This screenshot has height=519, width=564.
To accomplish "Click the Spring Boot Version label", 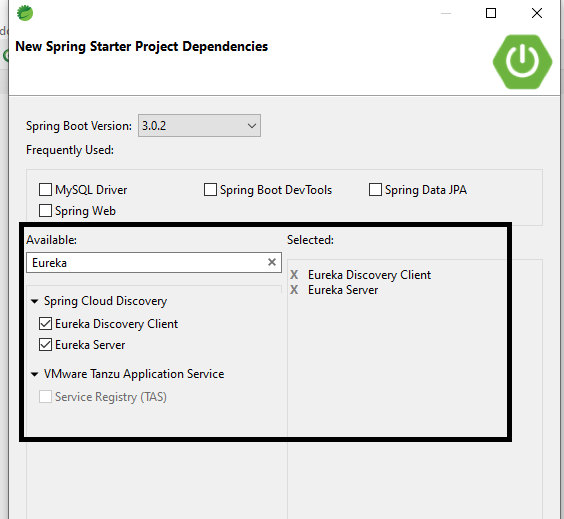I will [79, 126].
